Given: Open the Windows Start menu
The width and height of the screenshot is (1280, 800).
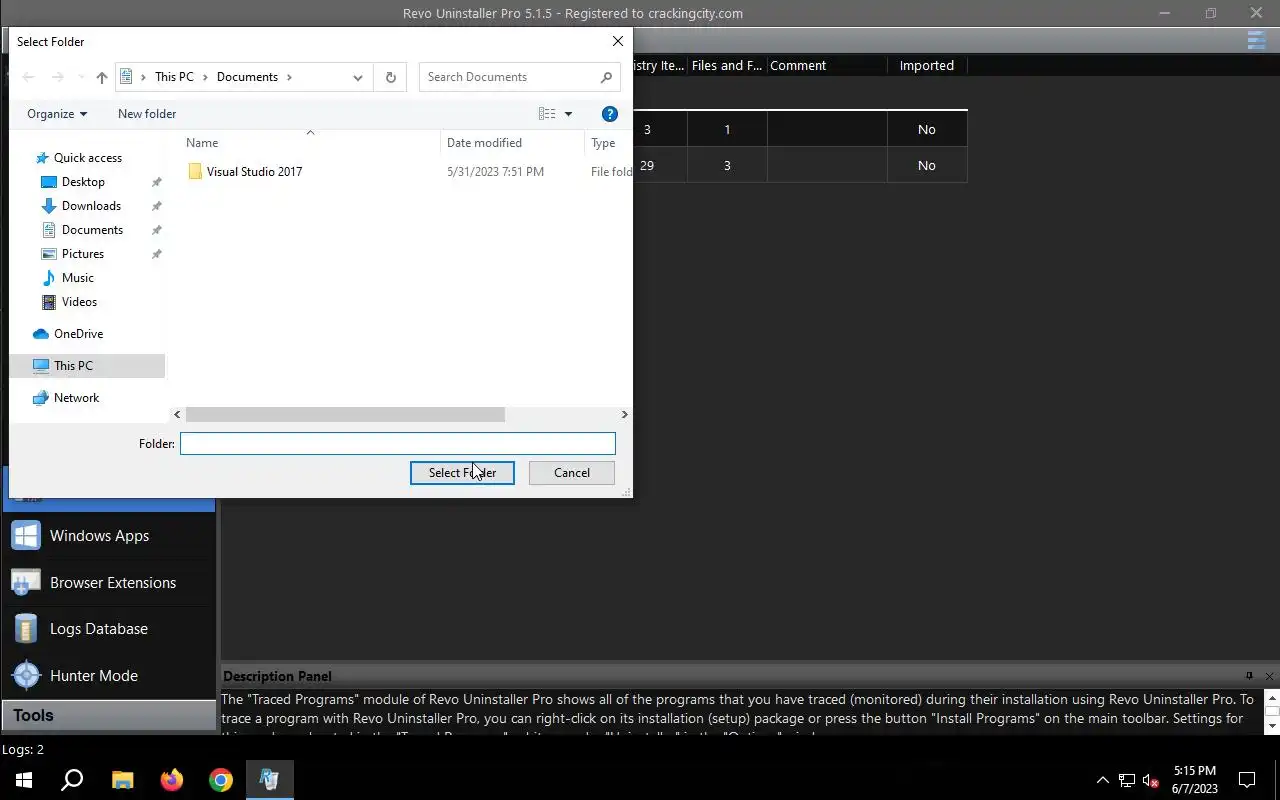Looking at the screenshot, I should point(24,780).
